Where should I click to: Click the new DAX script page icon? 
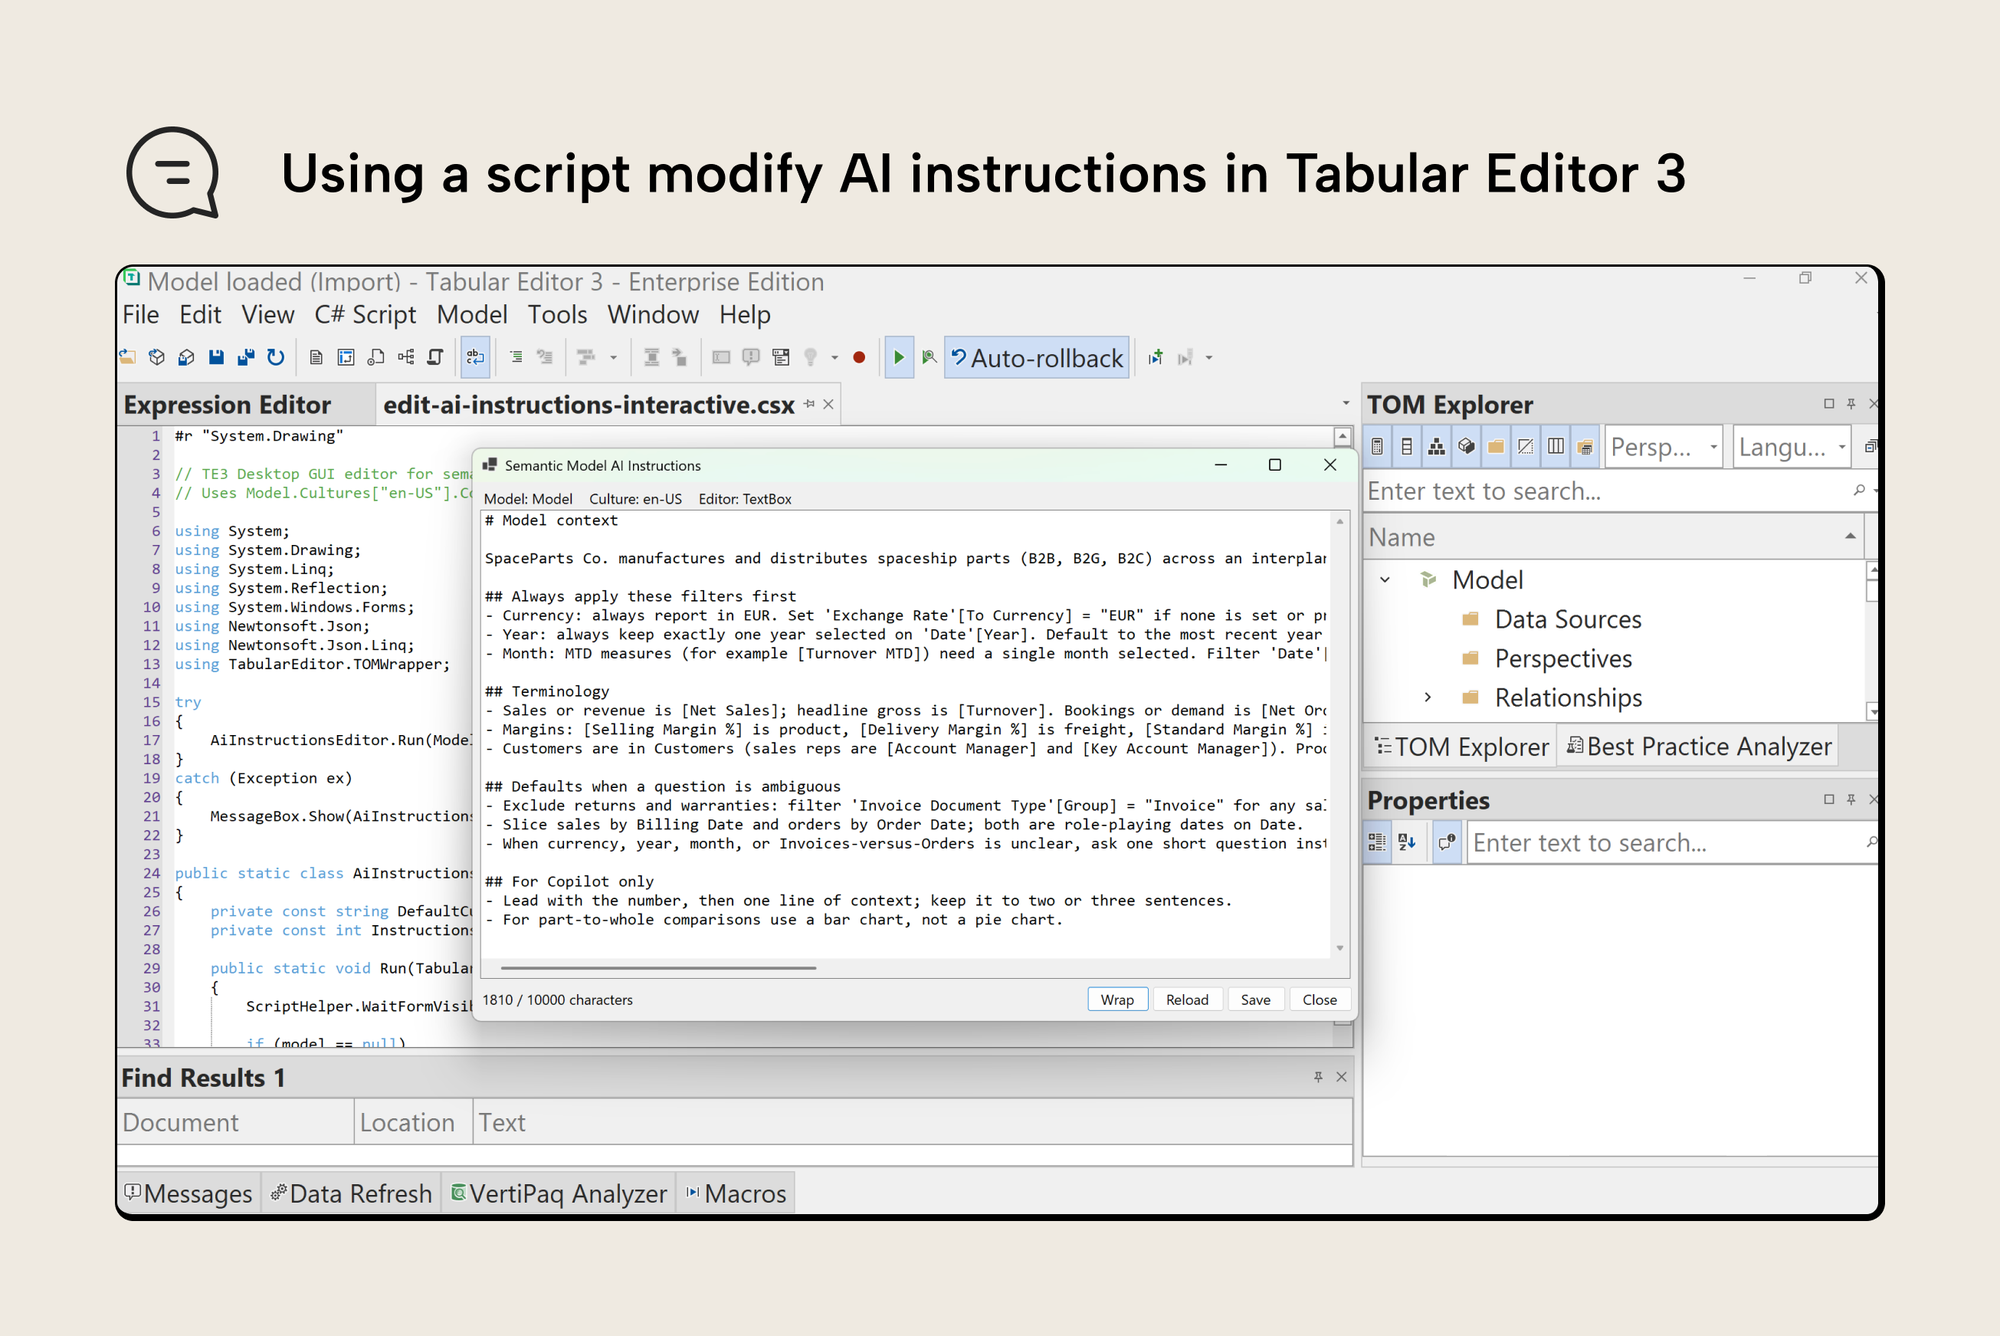coord(316,357)
